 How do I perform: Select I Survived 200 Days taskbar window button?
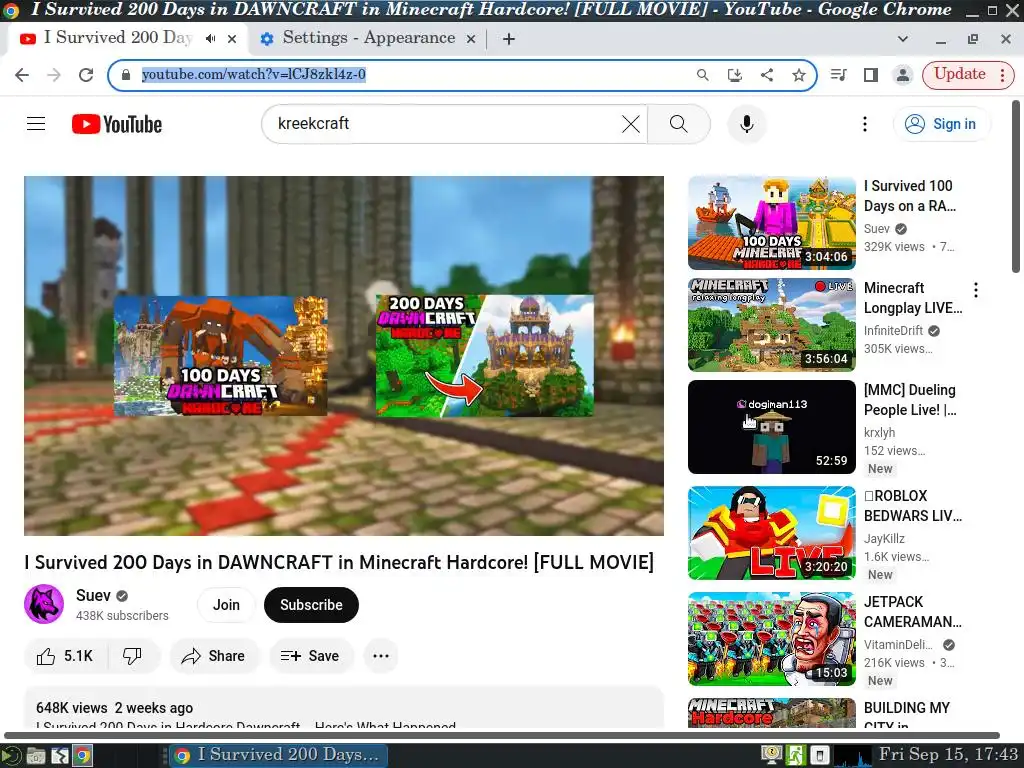(277, 756)
